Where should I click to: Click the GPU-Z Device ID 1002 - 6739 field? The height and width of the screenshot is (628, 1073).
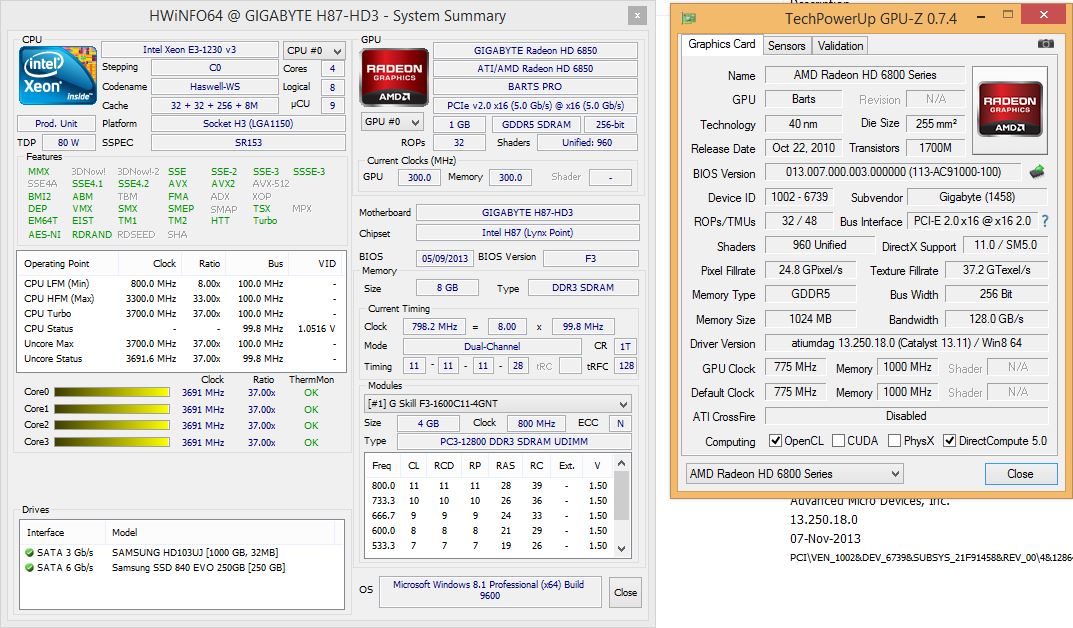point(799,197)
